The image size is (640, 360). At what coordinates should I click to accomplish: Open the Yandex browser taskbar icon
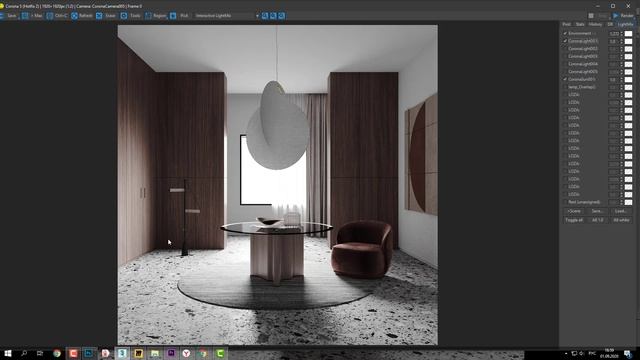[187, 353]
